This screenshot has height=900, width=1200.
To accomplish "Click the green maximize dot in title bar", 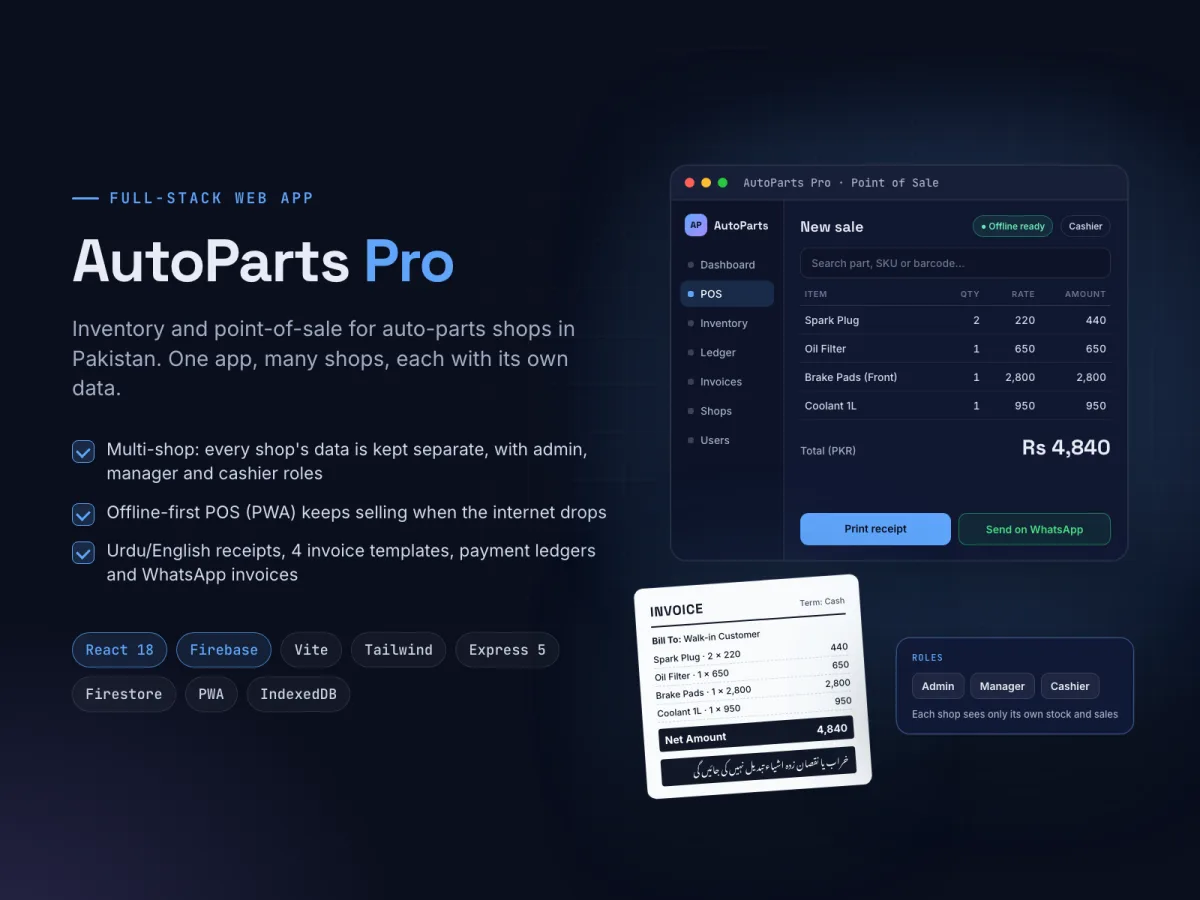I will (723, 183).
